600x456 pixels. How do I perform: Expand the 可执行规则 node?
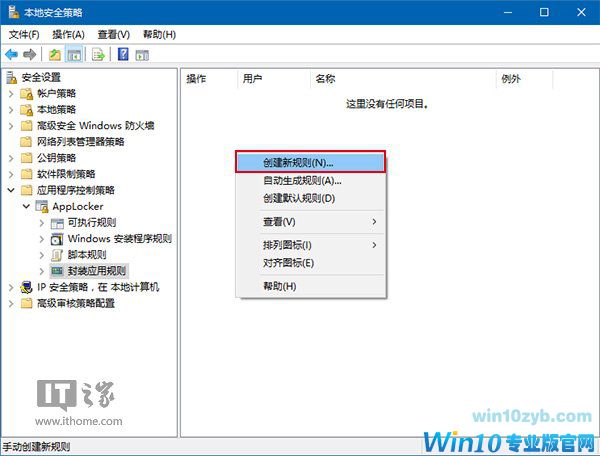pos(42,223)
